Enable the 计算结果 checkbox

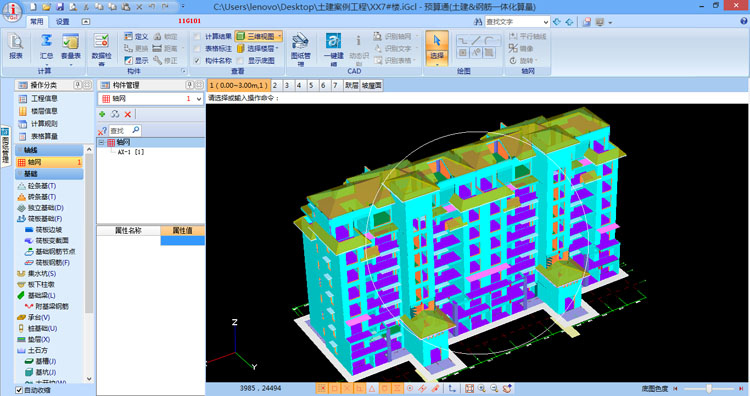click(x=197, y=36)
